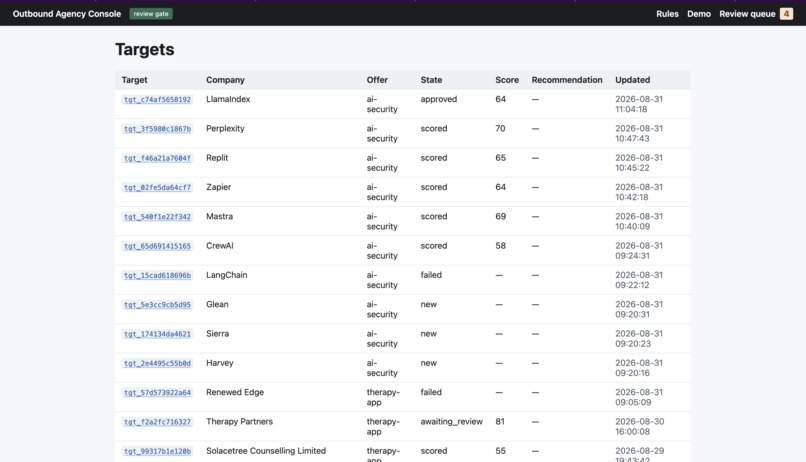Open target tgt_15cad618696b
Viewport: 806px width, 462px height.
pyautogui.click(x=157, y=275)
